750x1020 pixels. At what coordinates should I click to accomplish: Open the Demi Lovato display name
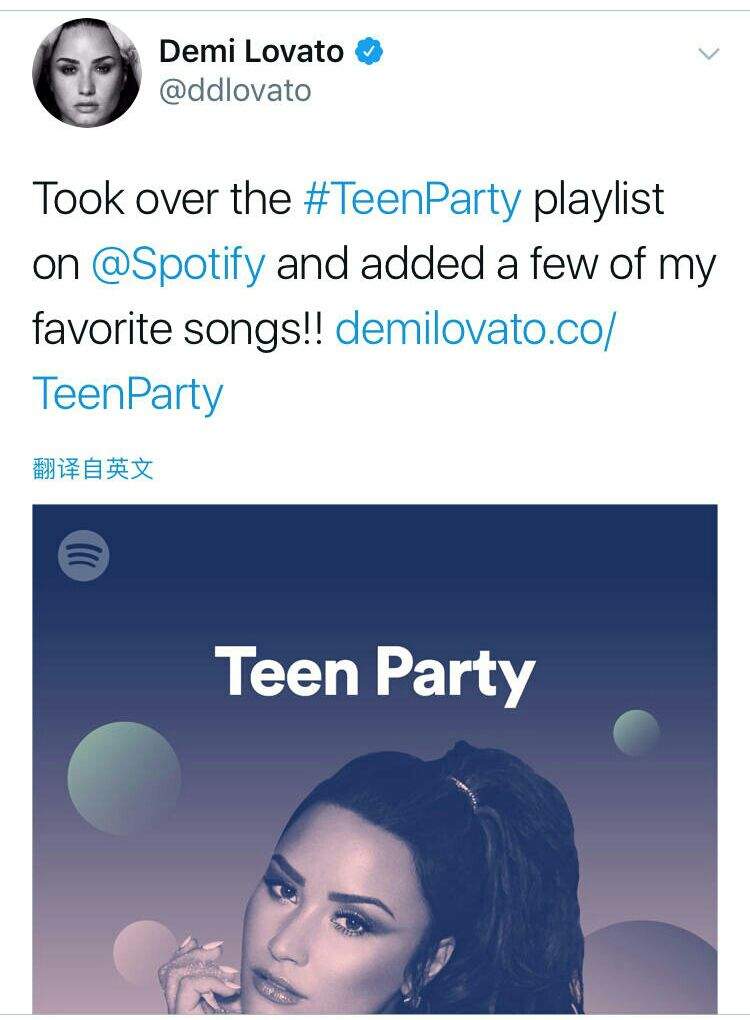coord(251,51)
